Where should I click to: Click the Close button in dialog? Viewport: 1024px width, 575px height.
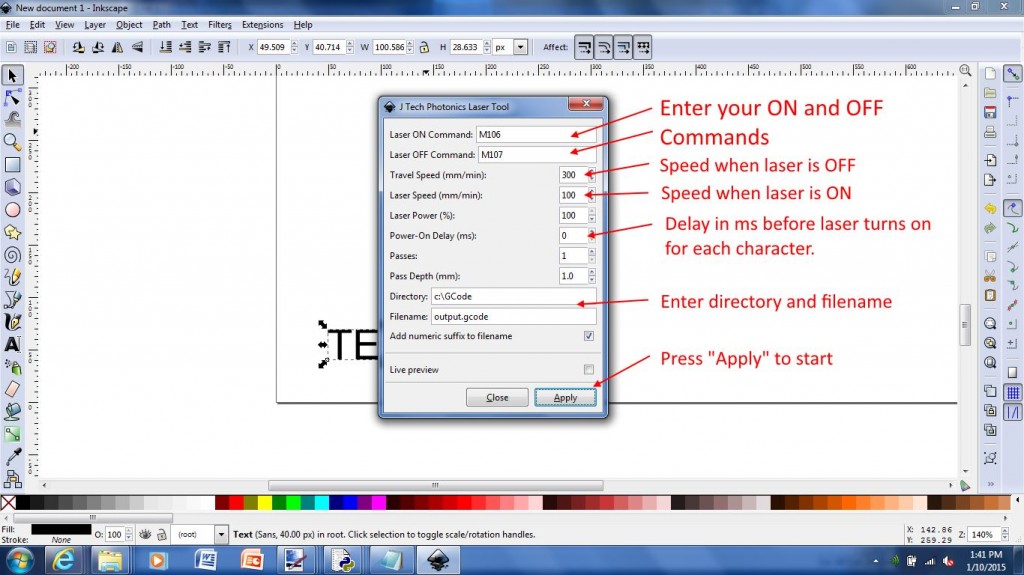[x=497, y=397]
